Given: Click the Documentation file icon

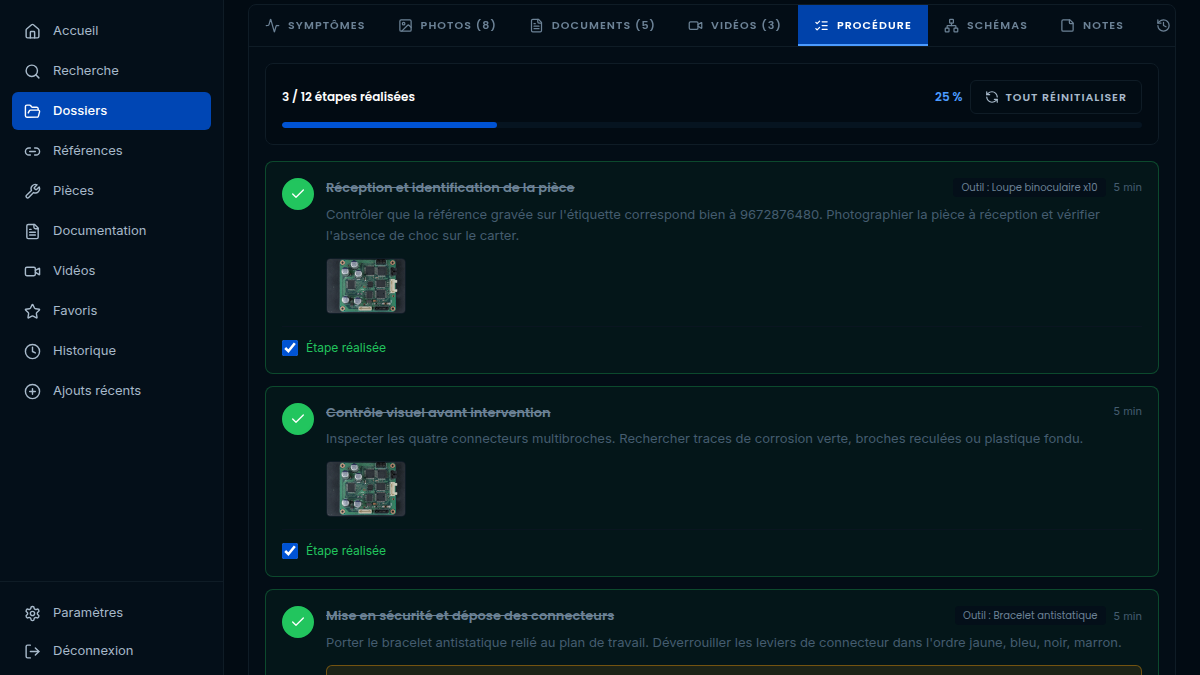Looking at the screenshot, I should pos(33,231).
